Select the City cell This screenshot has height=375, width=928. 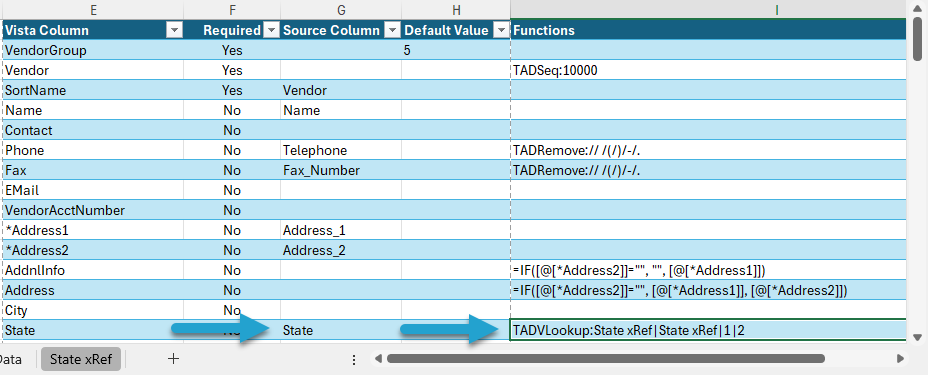coord(93,310)
